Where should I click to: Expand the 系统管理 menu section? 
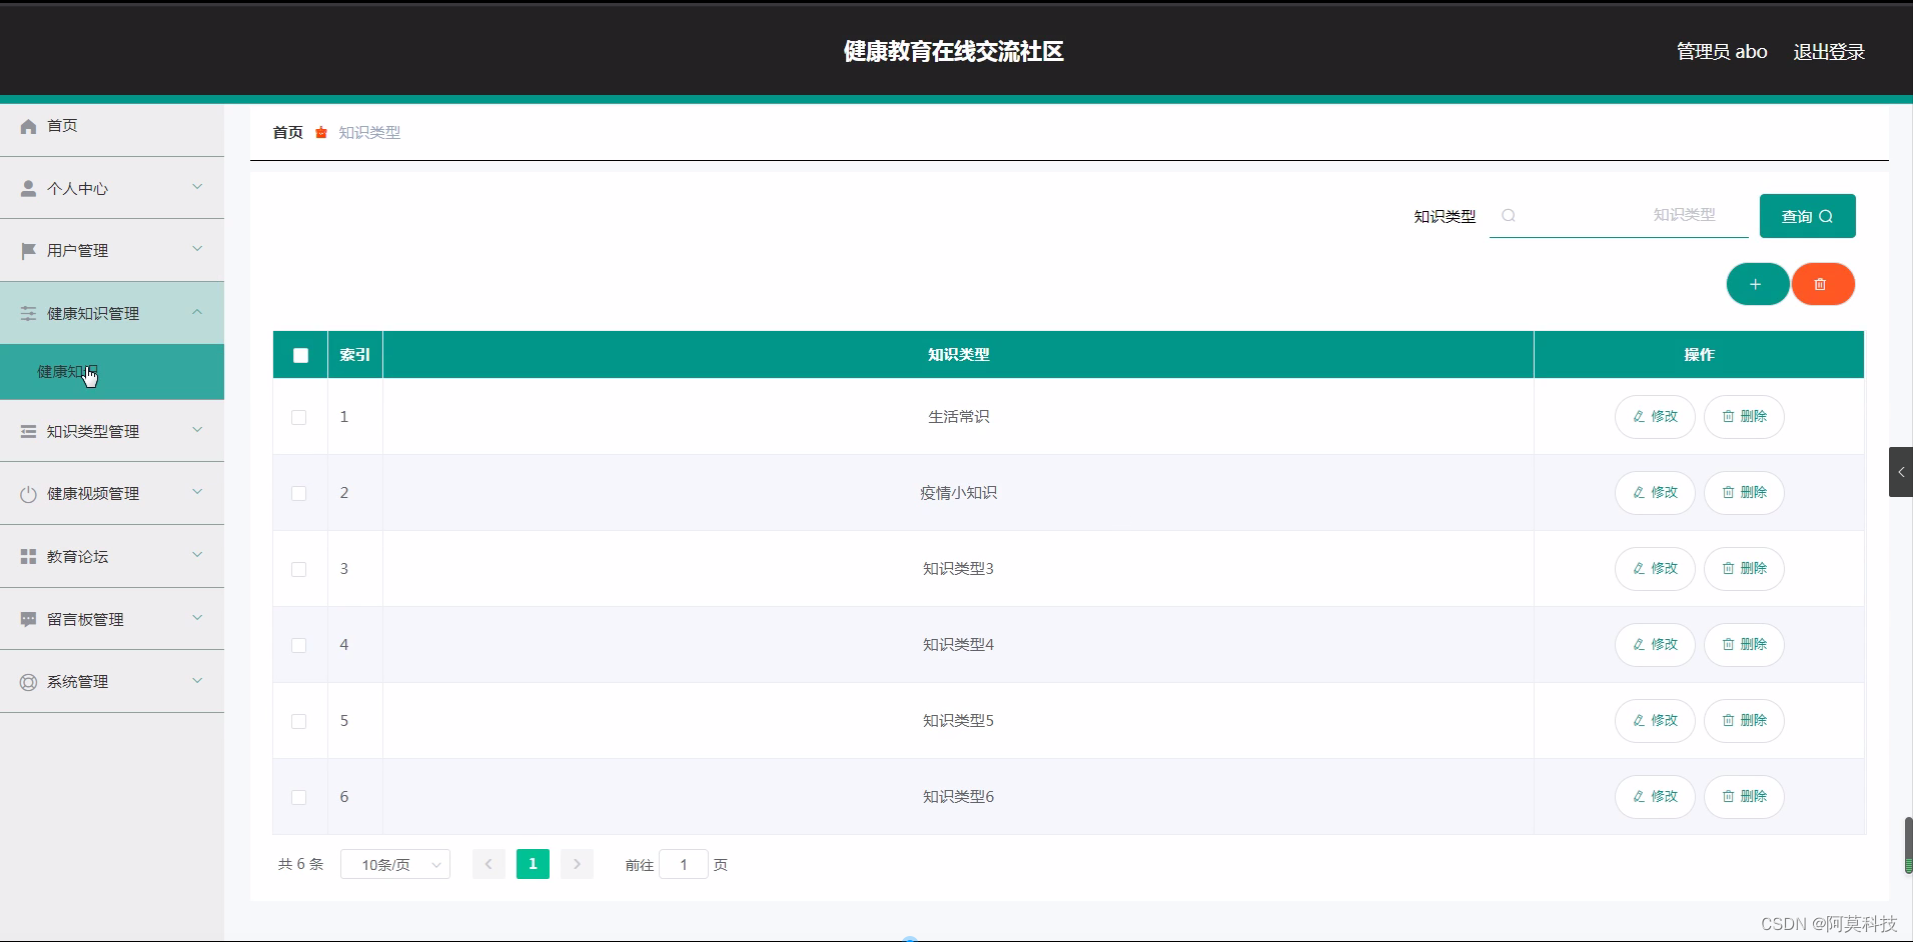point(112,681)
